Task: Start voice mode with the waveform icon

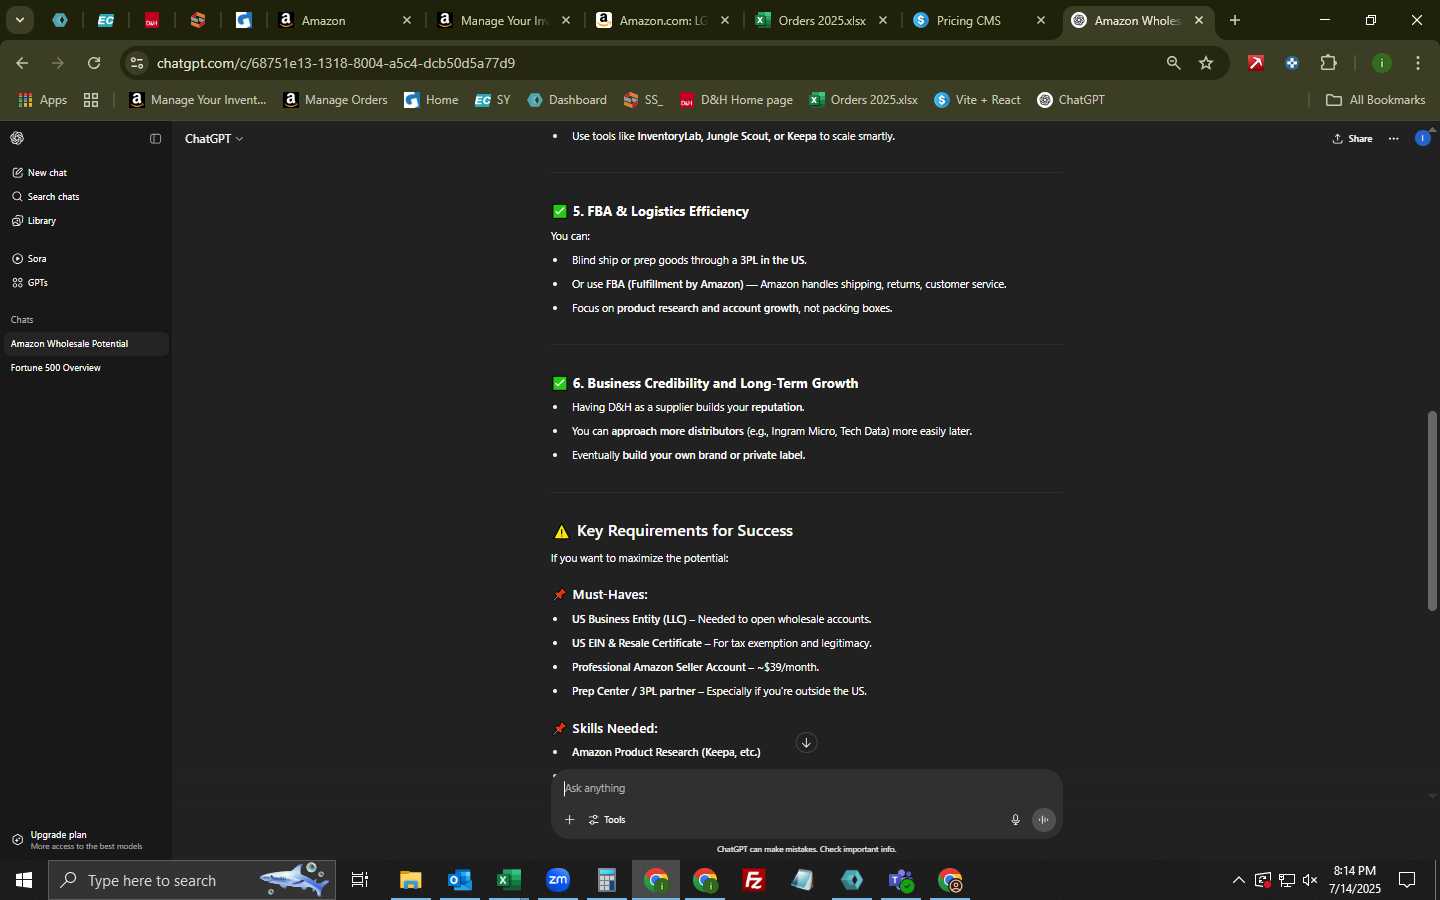Action: click(x=1043, y=820)
